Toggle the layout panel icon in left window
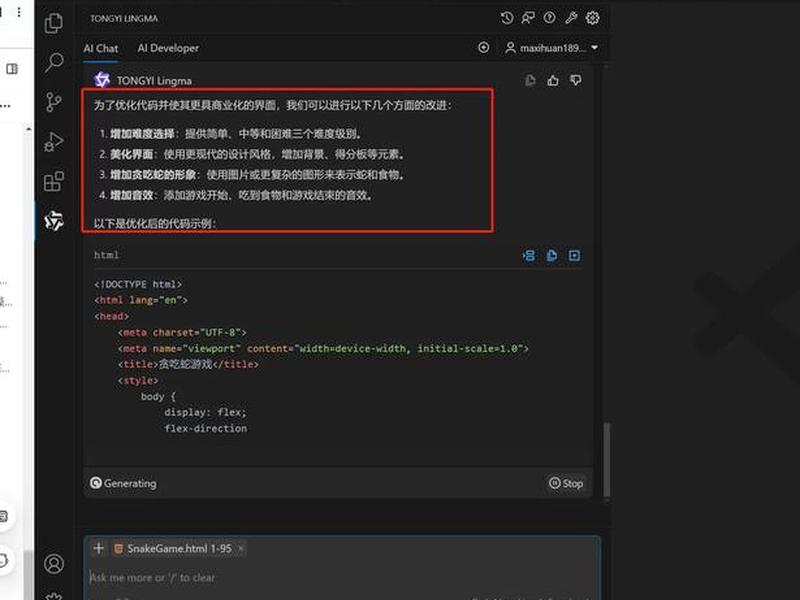 pyautogui.click(x=12, y=69)
